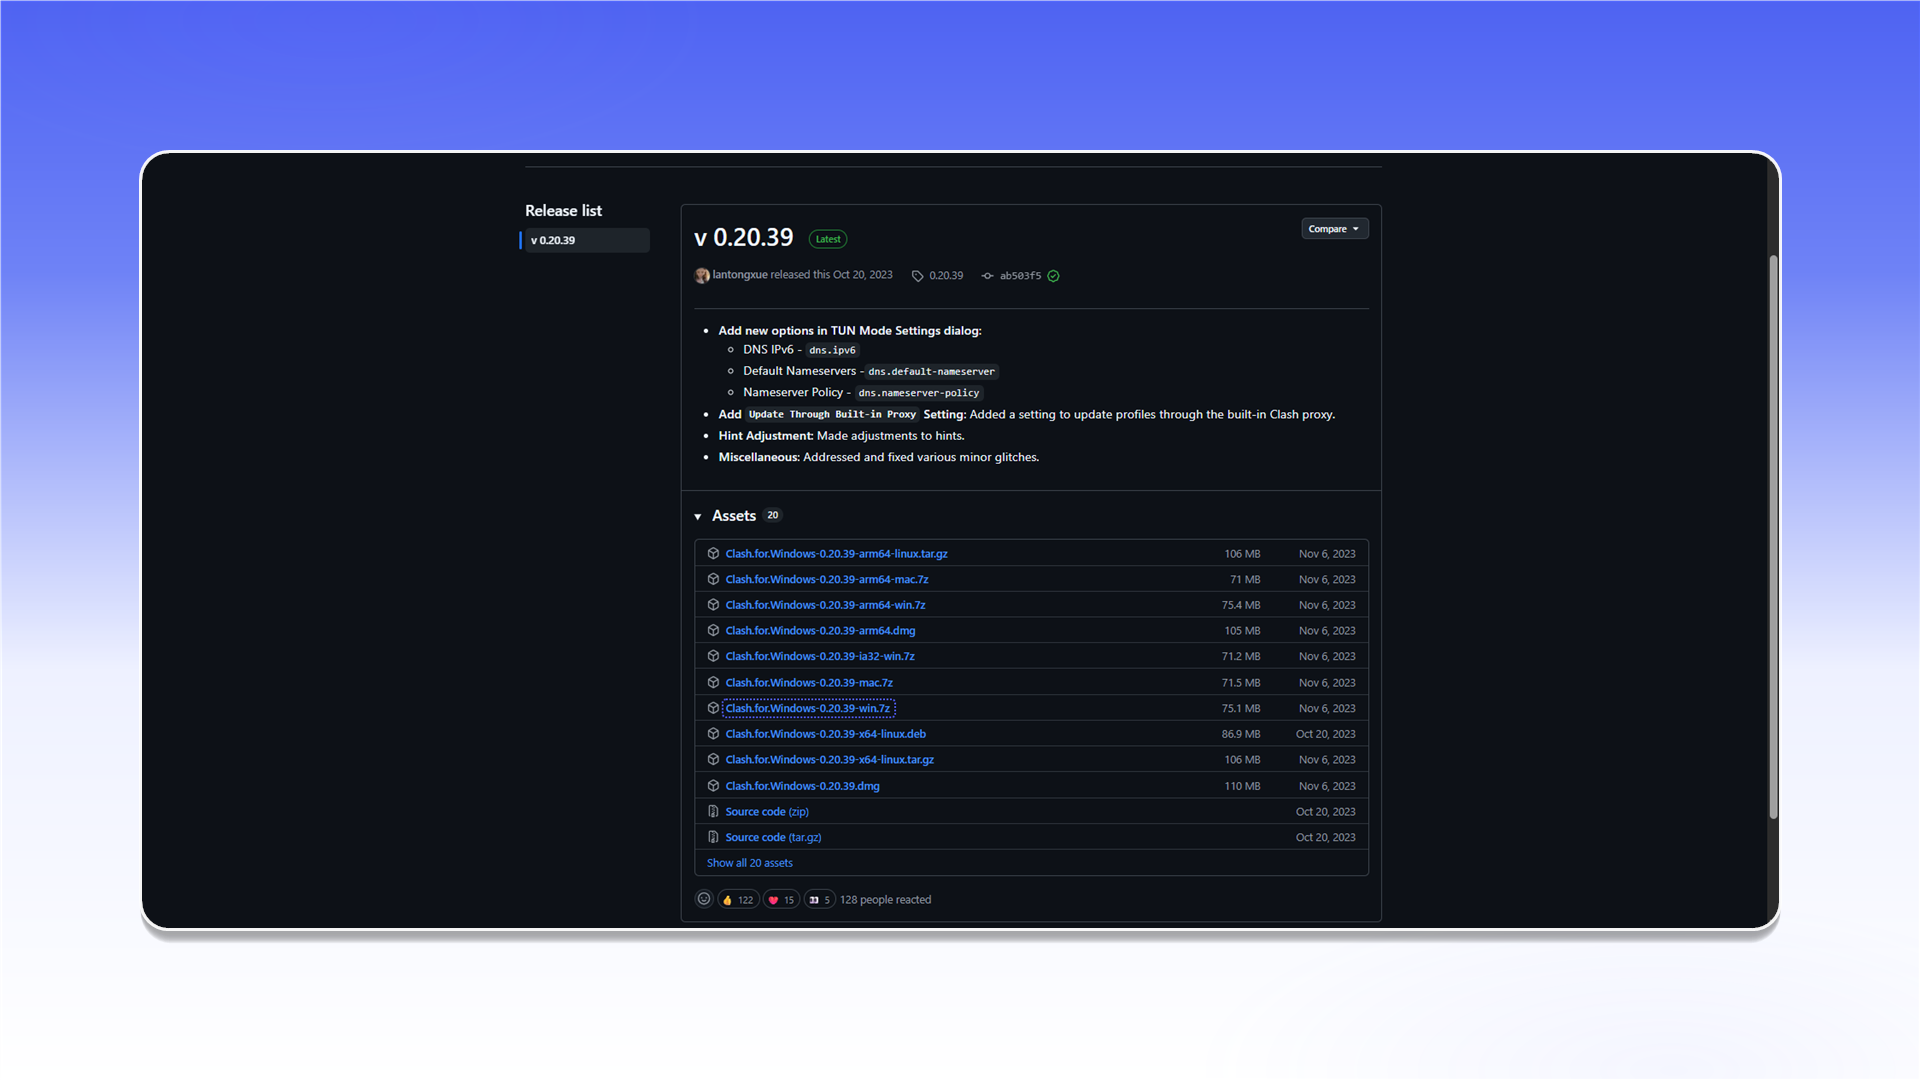Download Source code (zip)
Screen dimensions: 1920x1080
767,812
